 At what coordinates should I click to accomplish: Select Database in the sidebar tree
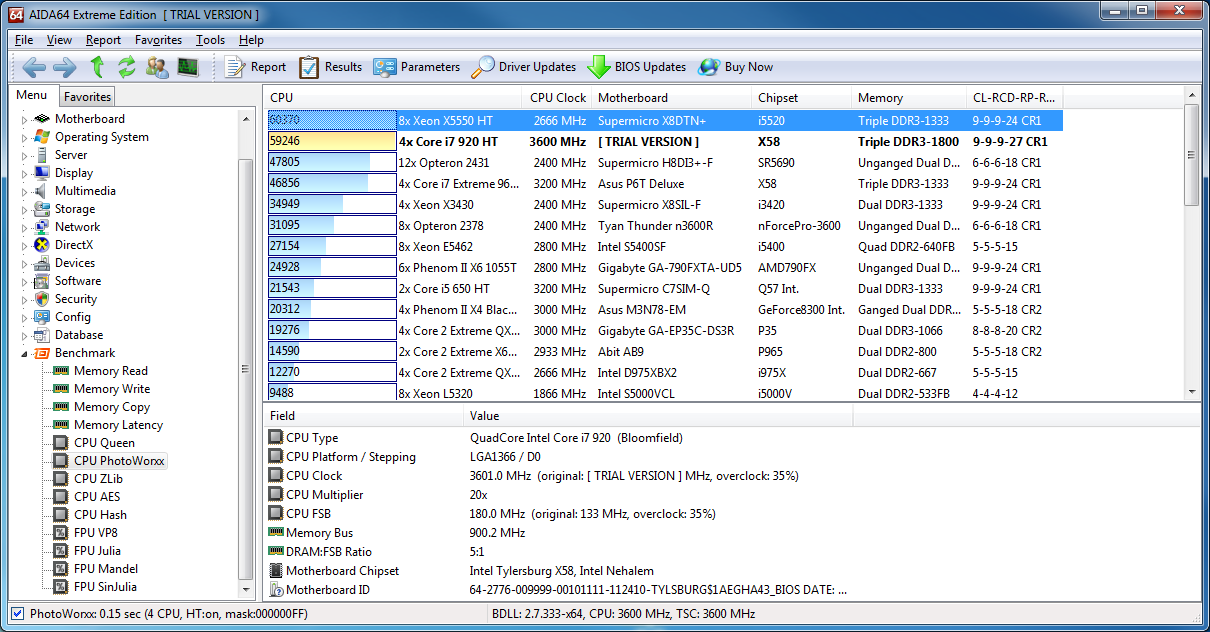79,335
